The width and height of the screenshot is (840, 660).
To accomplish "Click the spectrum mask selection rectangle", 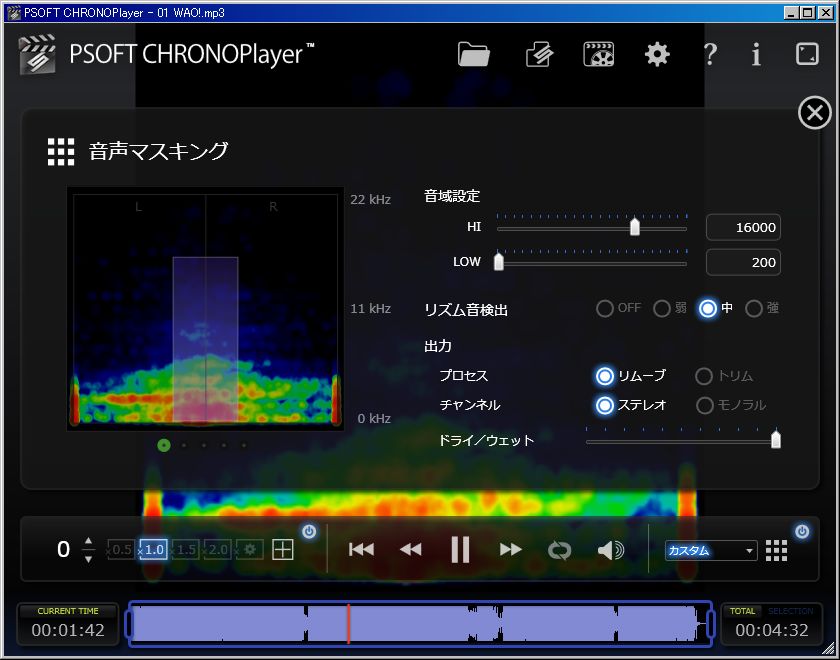I will (205, 340).
